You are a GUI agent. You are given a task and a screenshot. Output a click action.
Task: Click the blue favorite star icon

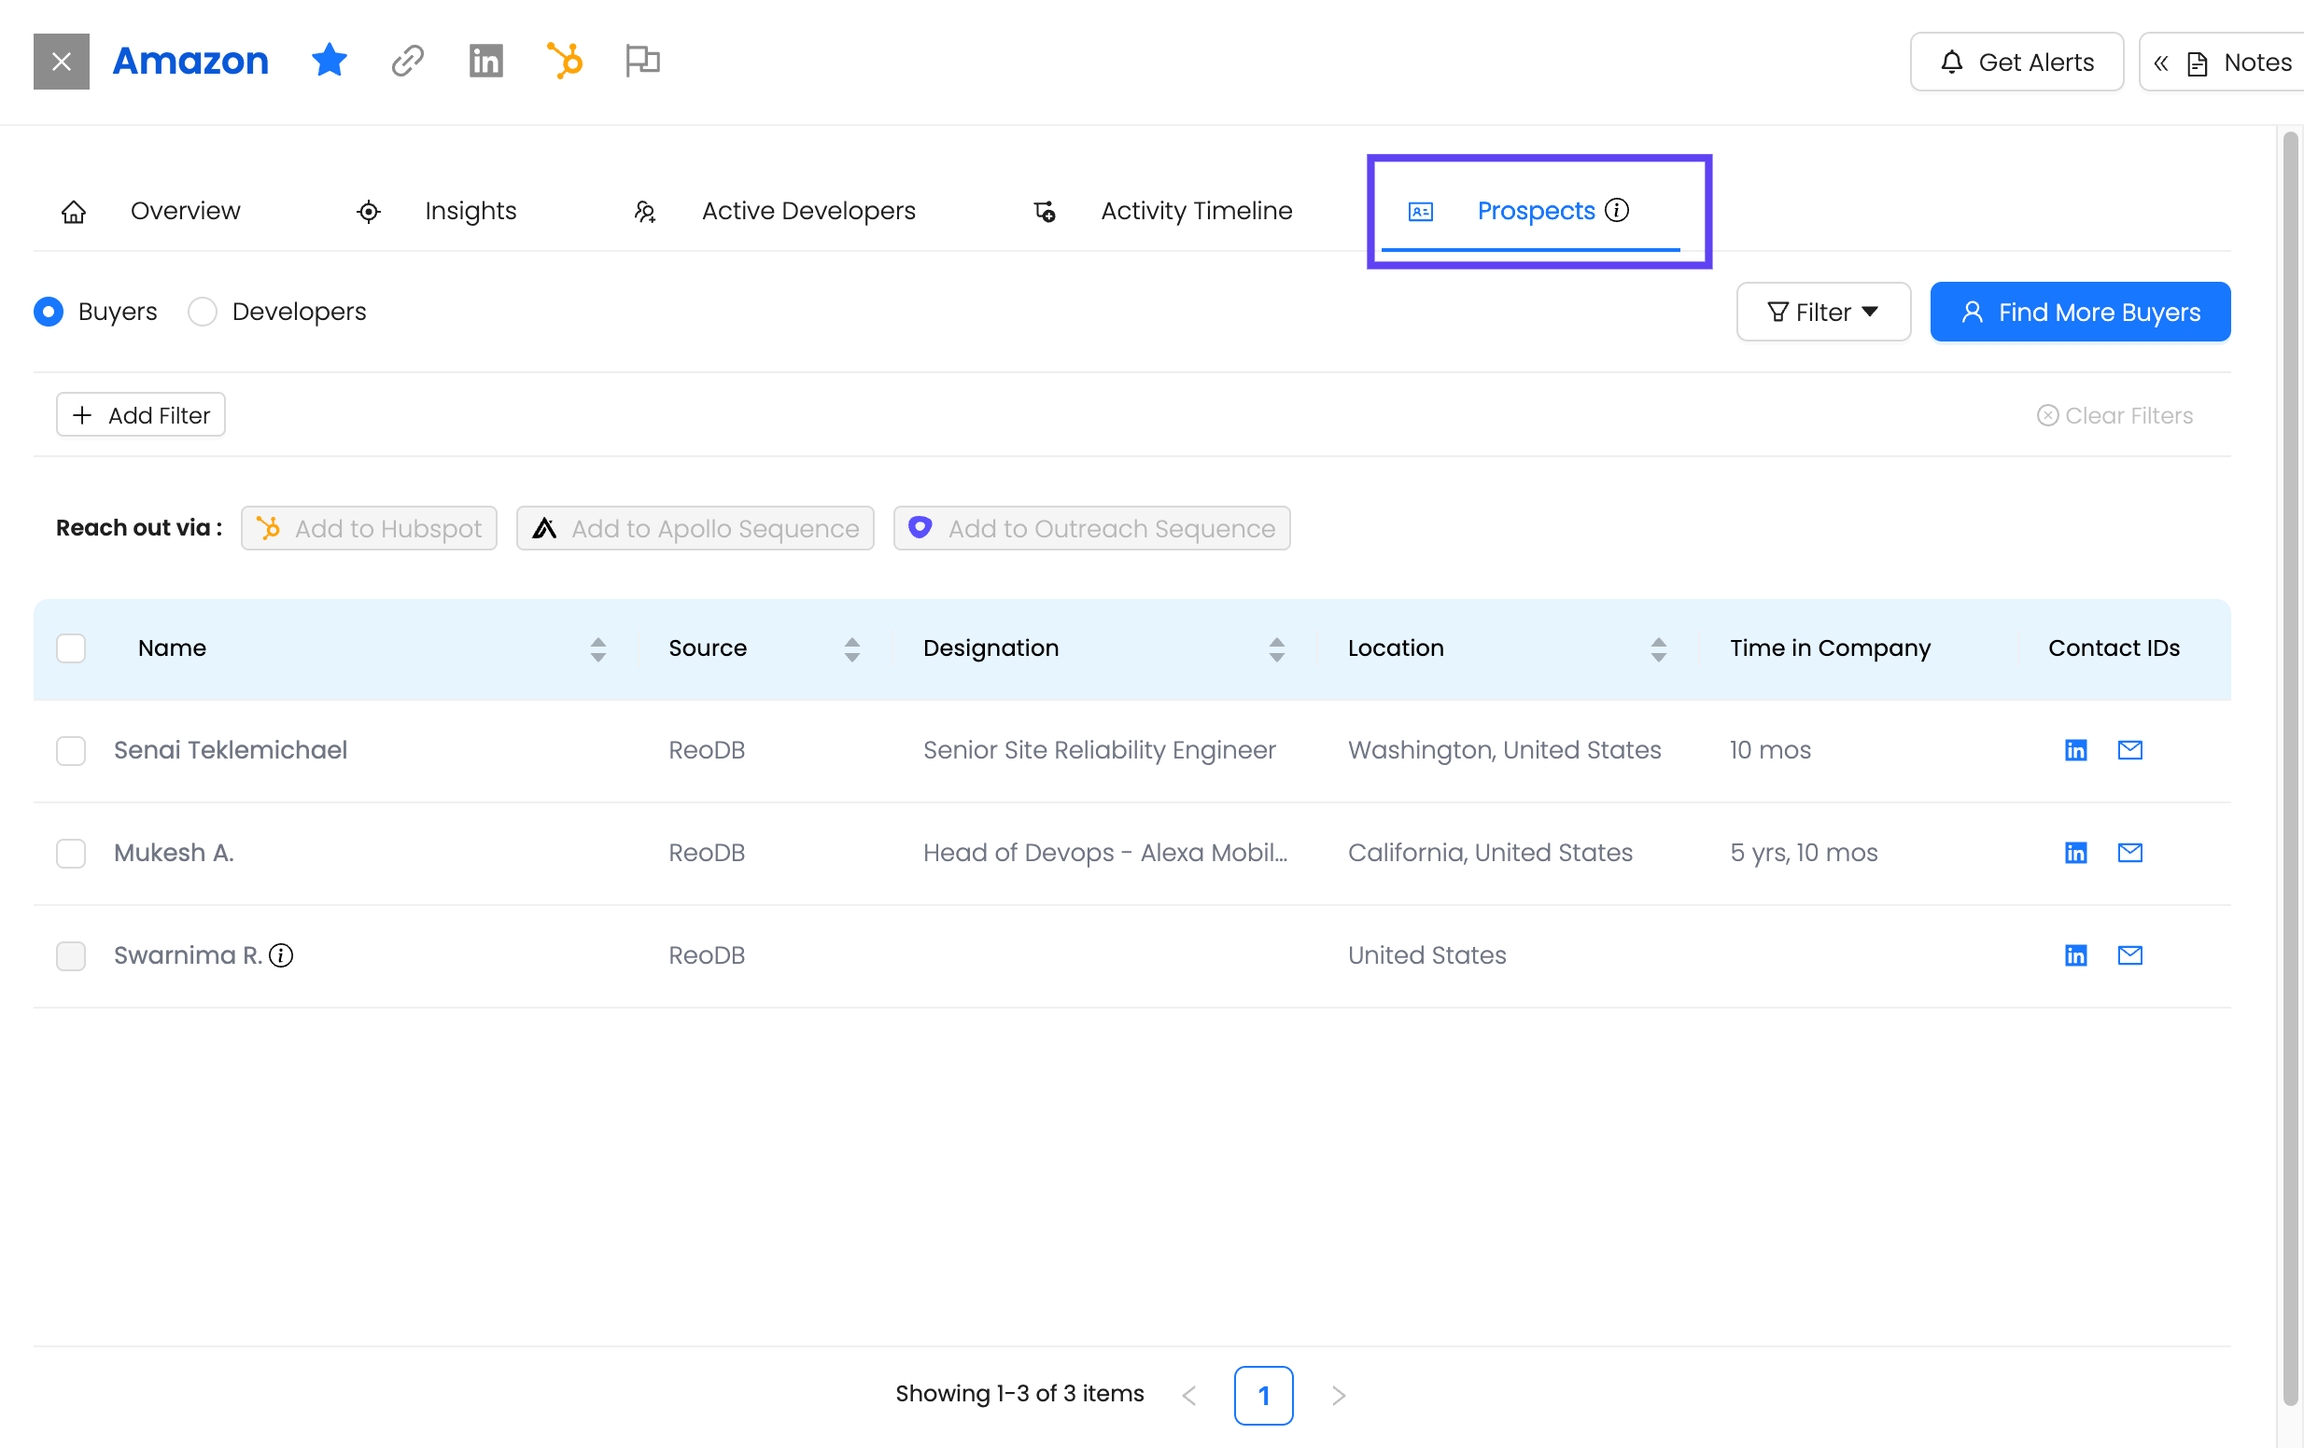(x=329, y=61)
